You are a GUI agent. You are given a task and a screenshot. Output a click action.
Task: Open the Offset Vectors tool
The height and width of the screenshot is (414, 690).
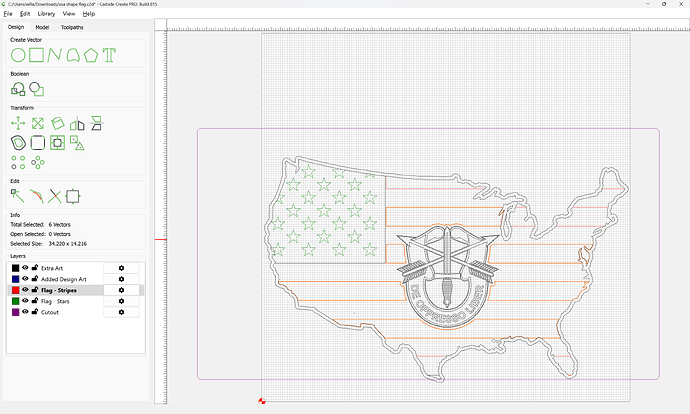pyautogui.click(x=18, y=143)
